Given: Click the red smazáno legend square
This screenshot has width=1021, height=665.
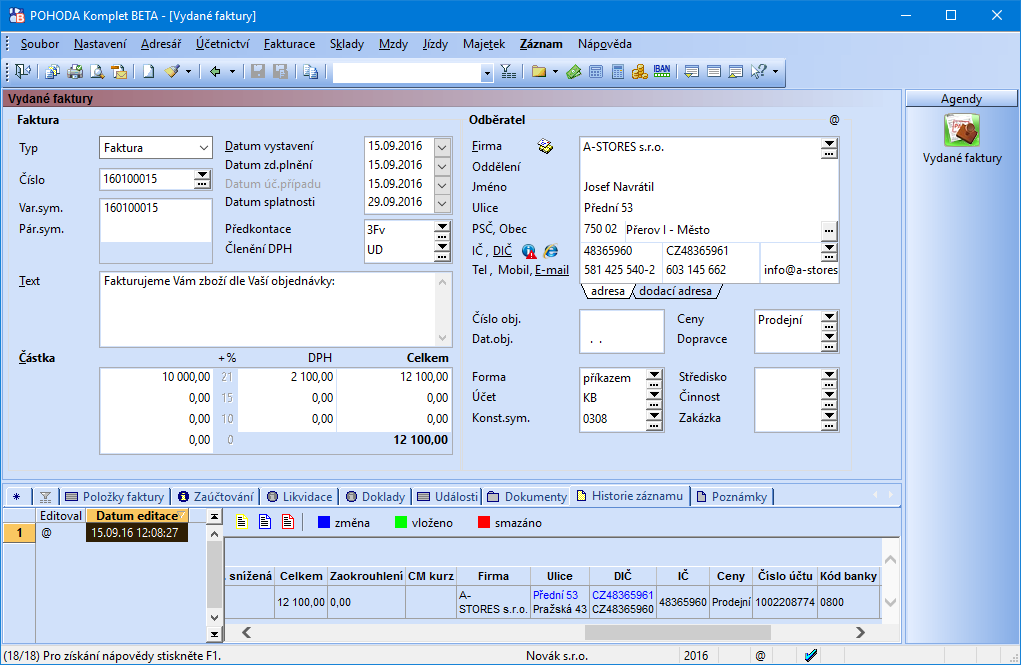Looking at the screenshot, I should point(484,522).
